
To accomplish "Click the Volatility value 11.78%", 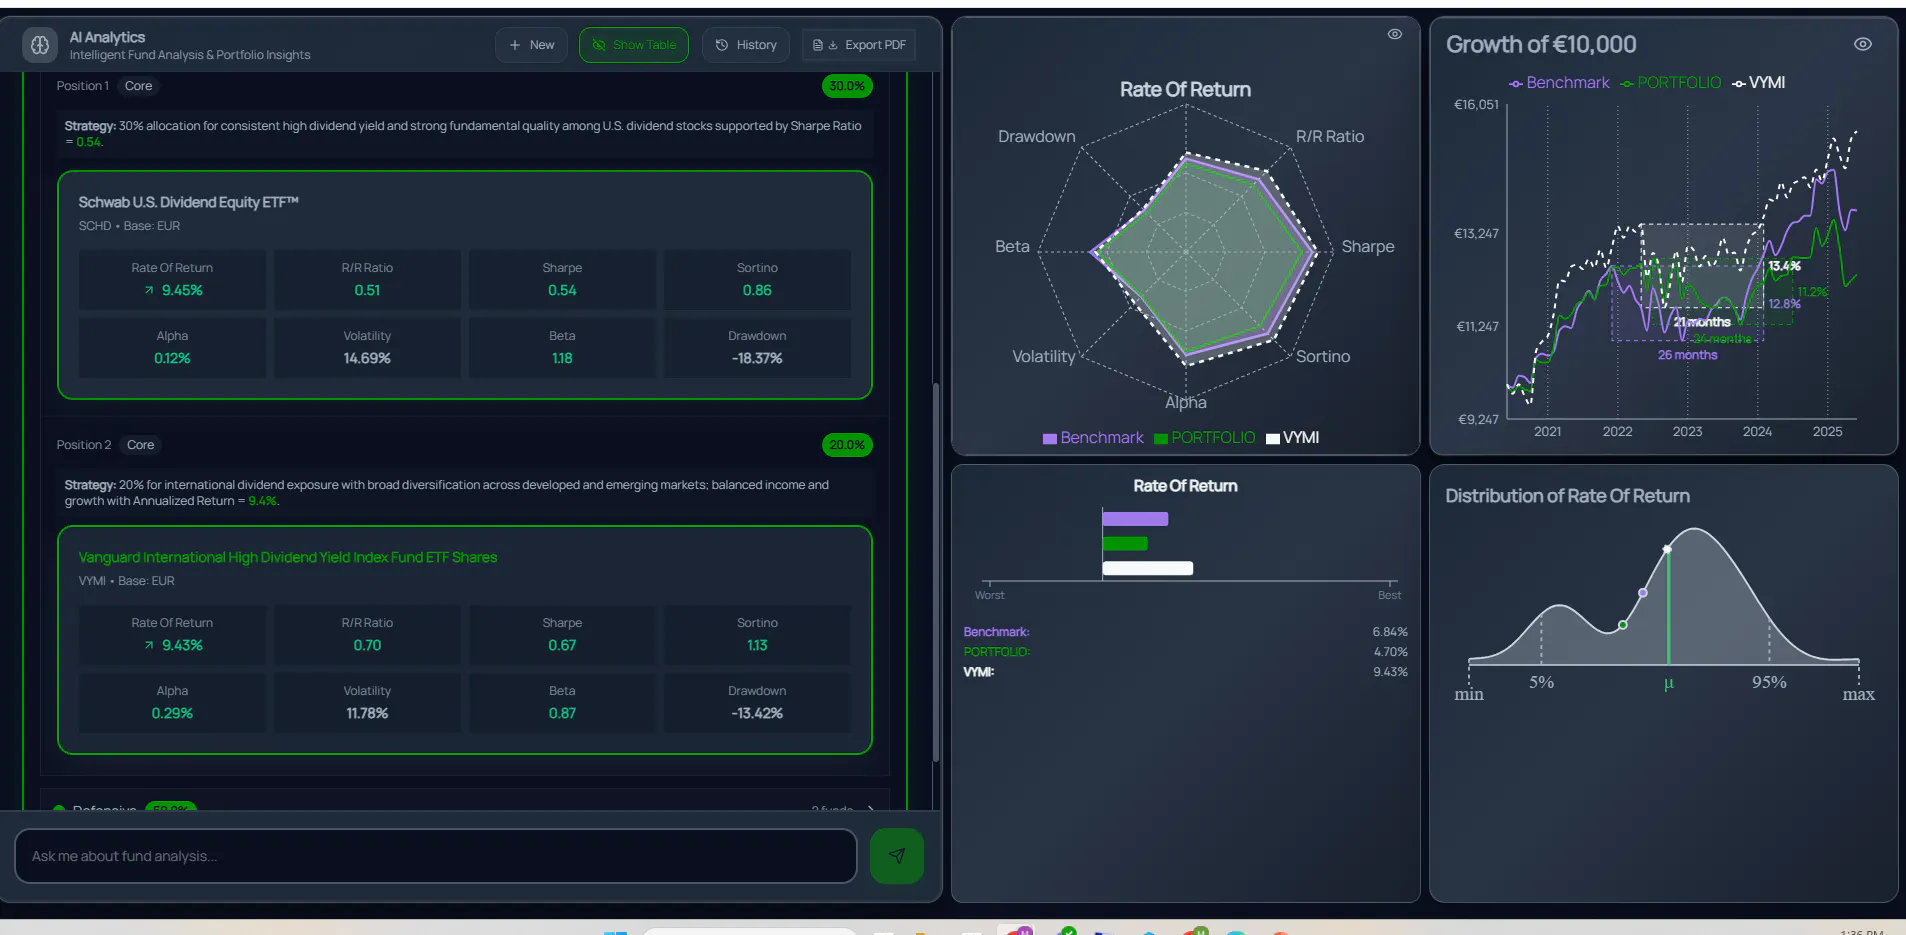I will (x=367, y=713).
